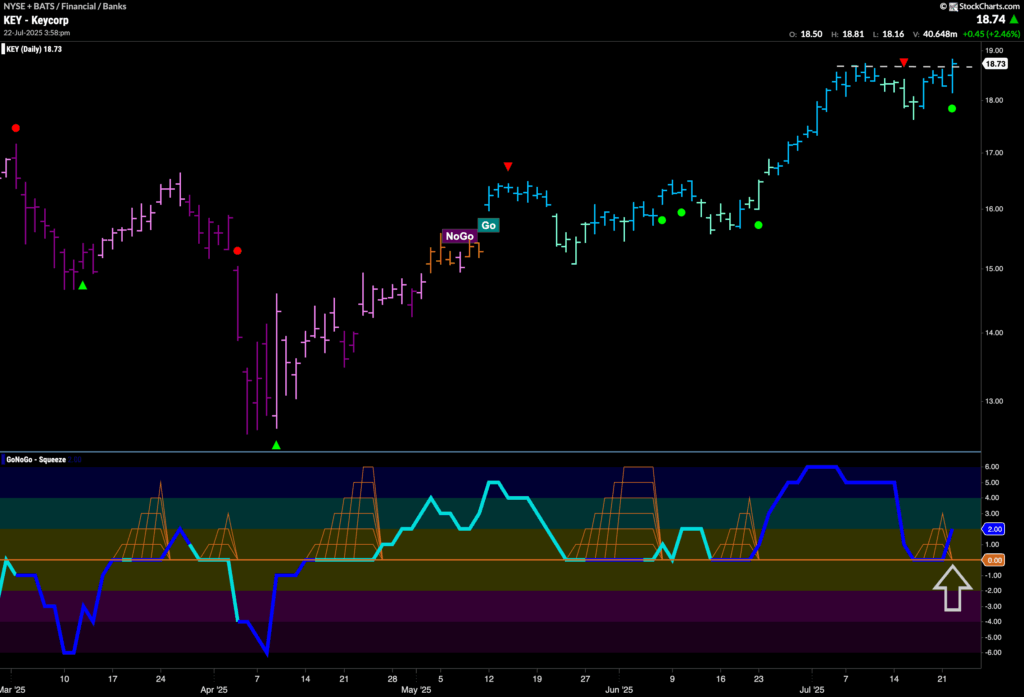1024x697 pixels.
Task: Click the red circle marker in early March
Action: tap(15, 128)
